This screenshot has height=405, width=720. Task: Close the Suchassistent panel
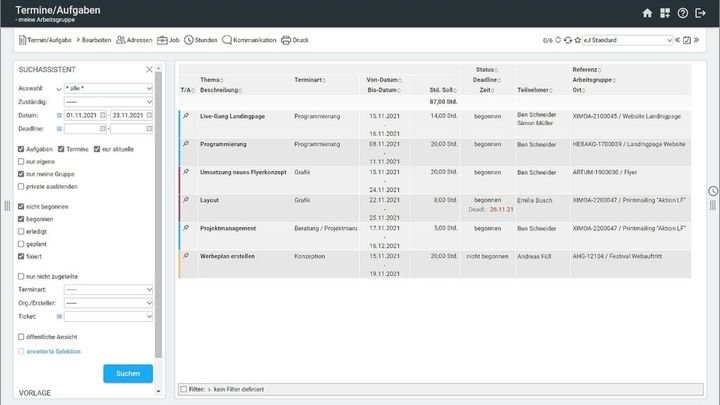[x=149, y=69]
